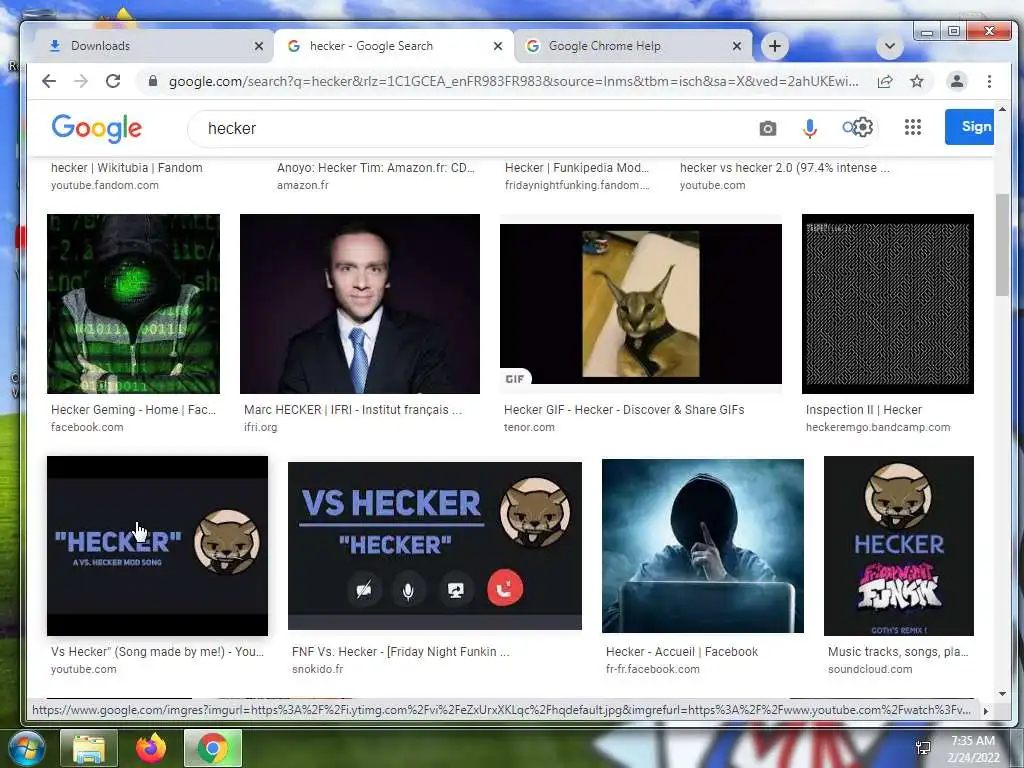Share this page via the share icon
Viewport: 1024px width, 768px height.
(x=885, y=81)
